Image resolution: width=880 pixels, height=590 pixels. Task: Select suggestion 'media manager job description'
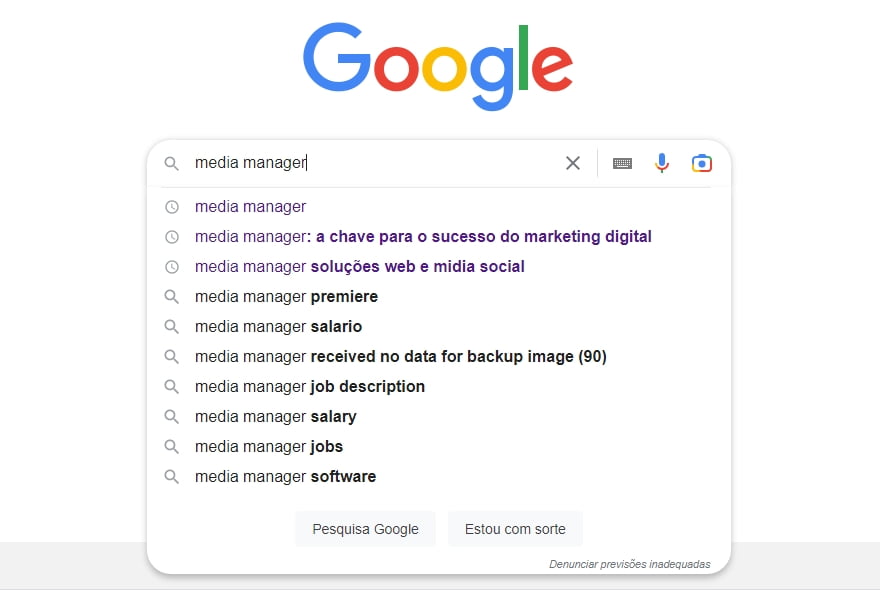(310, 386)
